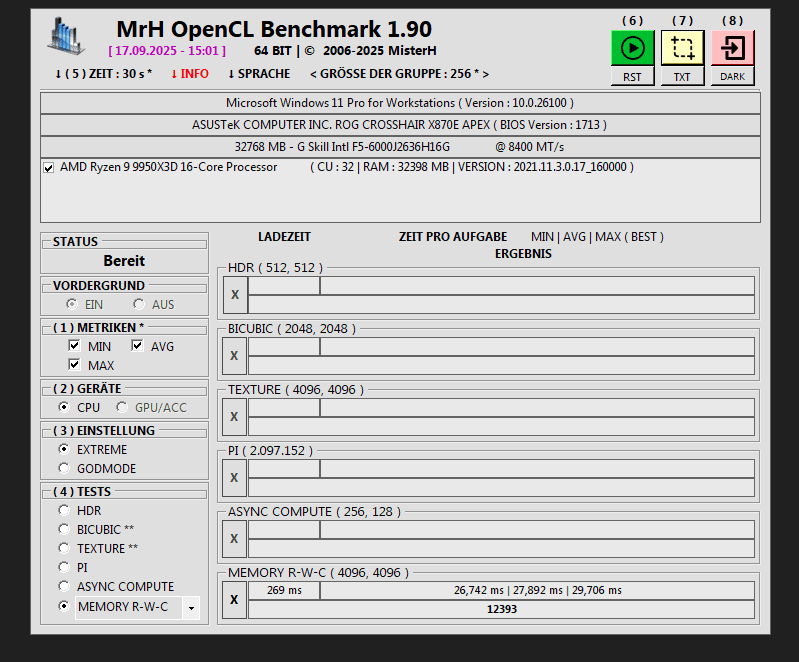This screenshot has height=662, width=799.
Task: Select the EIN foreground radio button
Action: (x=71, y=304)
